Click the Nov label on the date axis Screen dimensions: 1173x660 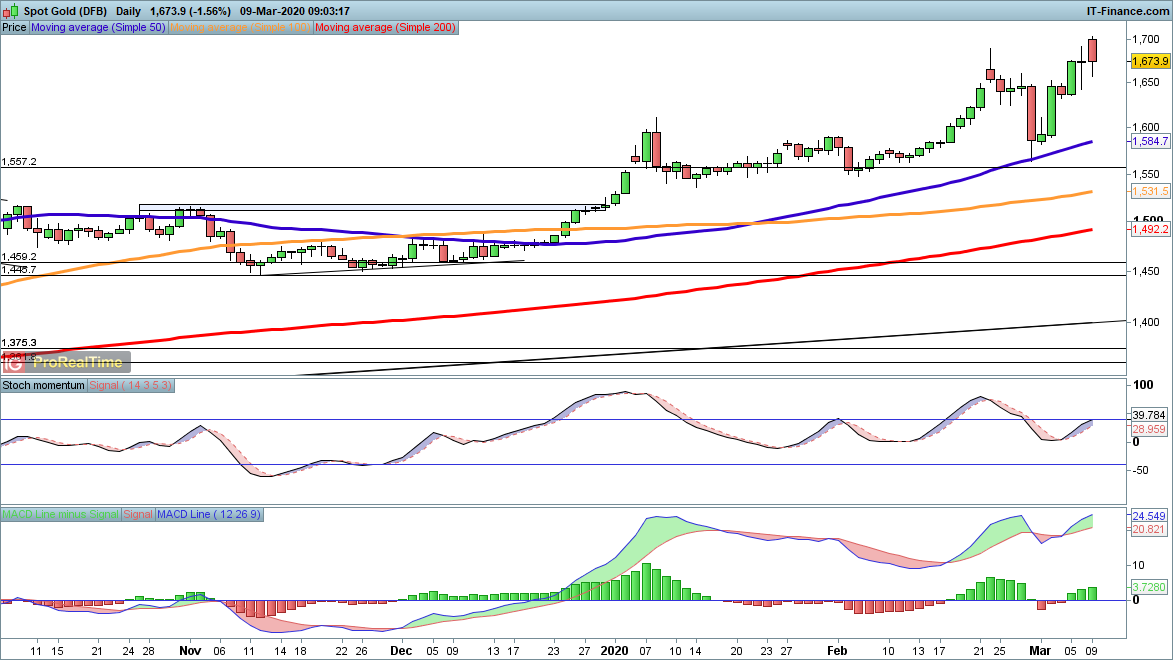tap(190, 651)
